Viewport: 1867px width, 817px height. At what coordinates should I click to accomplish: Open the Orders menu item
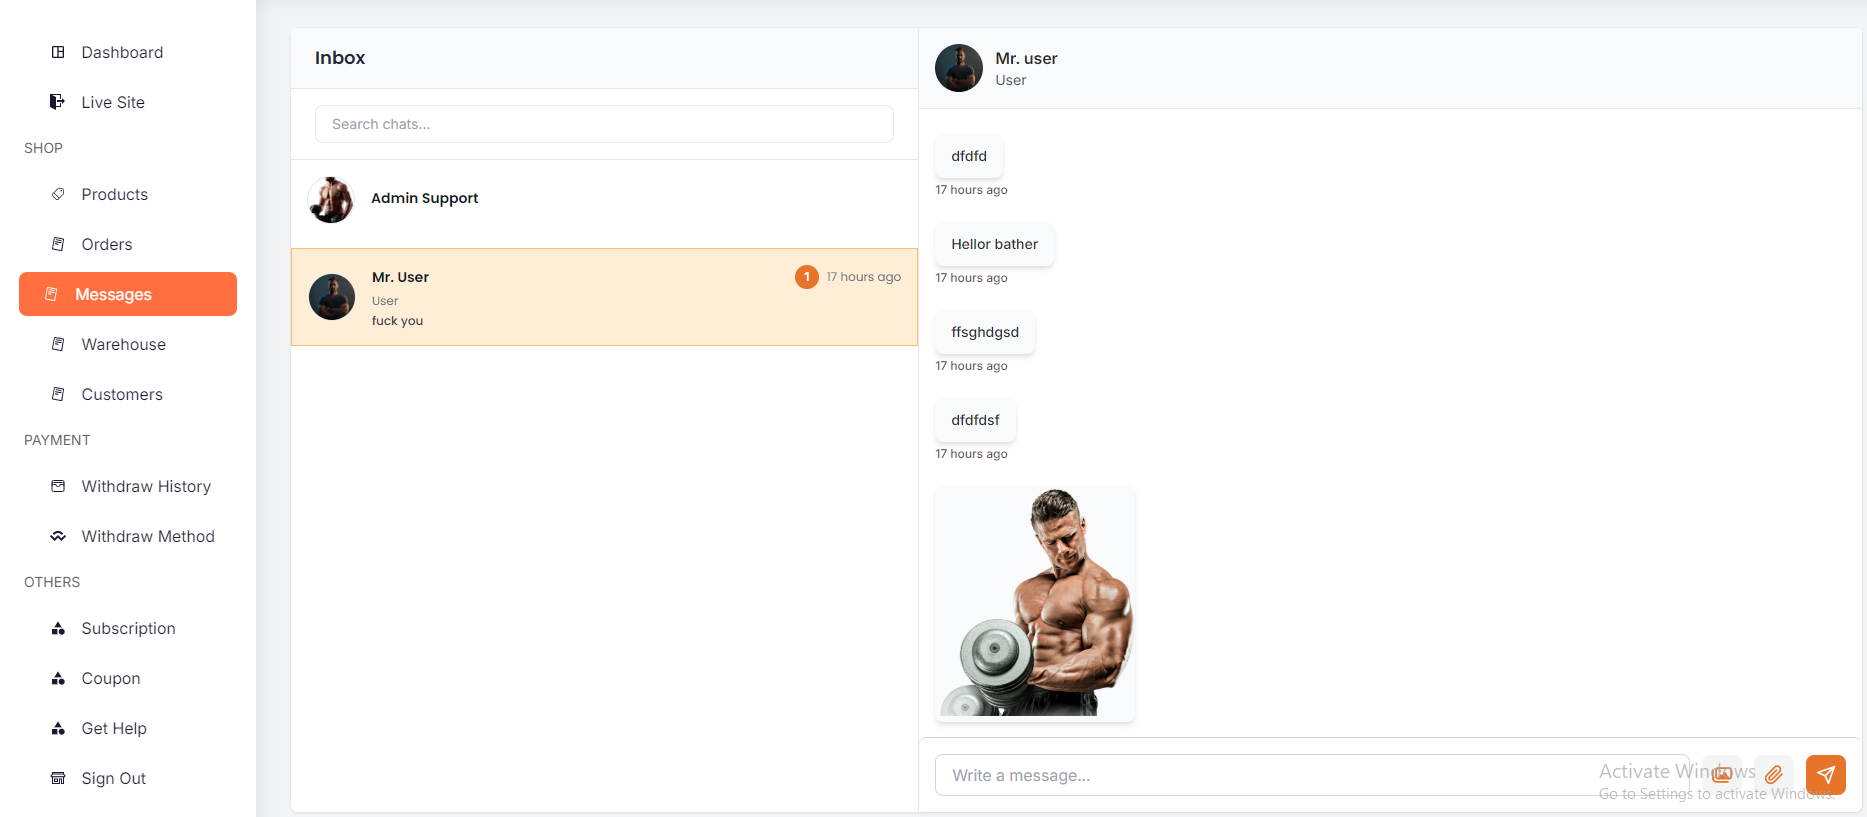click(x=106, y=244)
